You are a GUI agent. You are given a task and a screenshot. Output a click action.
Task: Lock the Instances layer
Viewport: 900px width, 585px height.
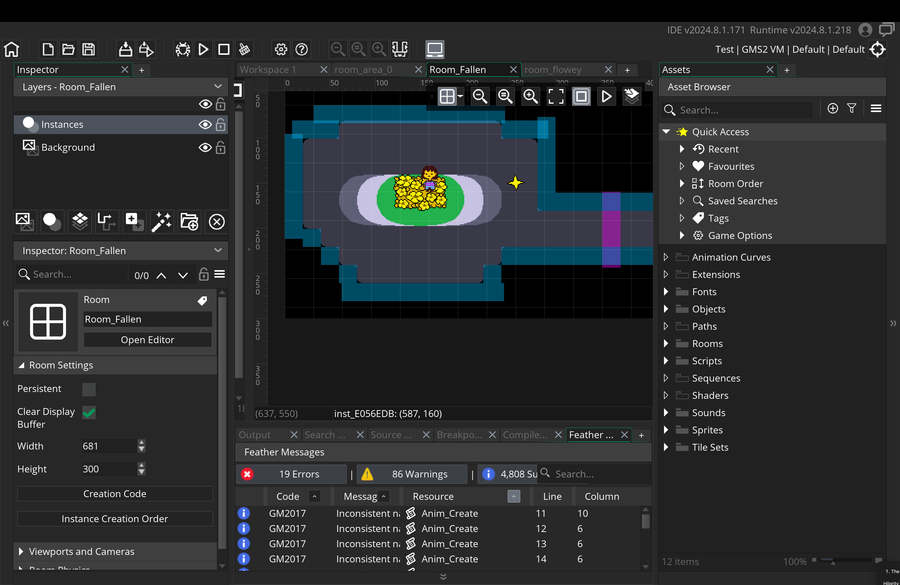pos(220,125)
